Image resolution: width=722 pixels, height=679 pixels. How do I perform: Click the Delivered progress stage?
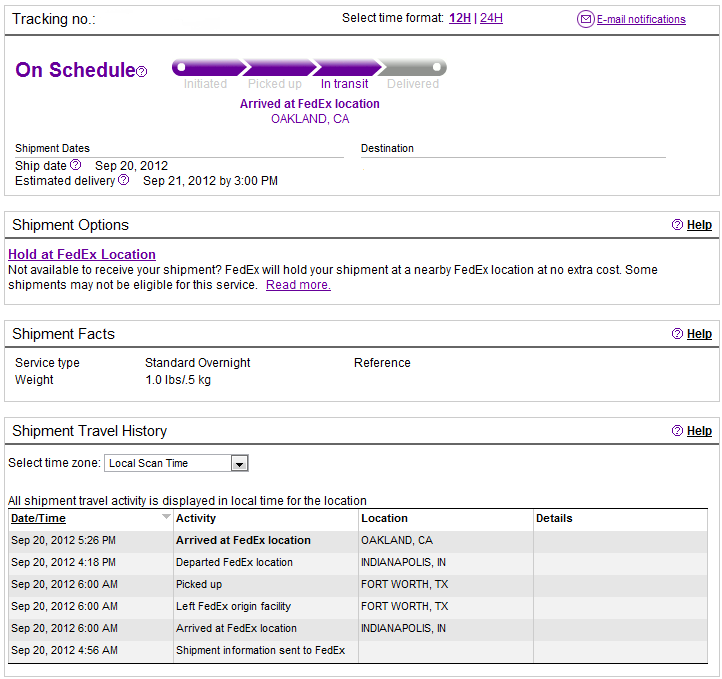[413, 84]
